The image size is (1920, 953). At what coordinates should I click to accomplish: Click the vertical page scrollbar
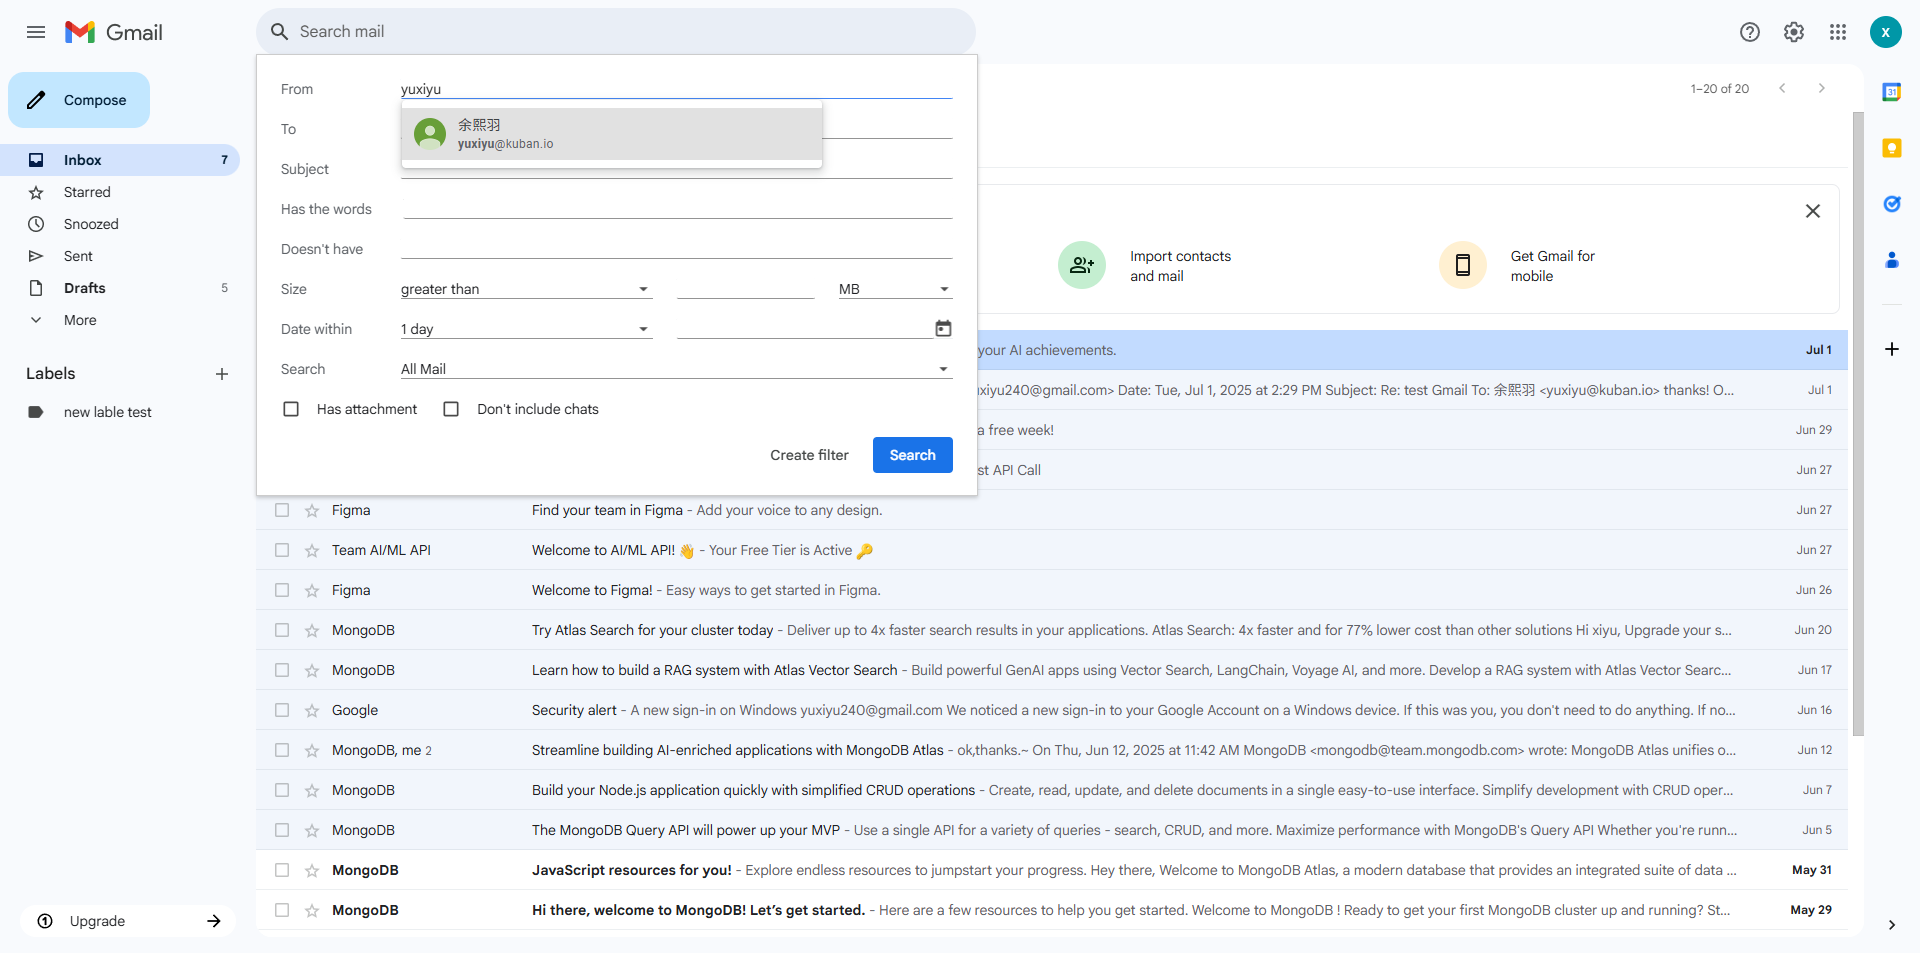coord(1858,424)
